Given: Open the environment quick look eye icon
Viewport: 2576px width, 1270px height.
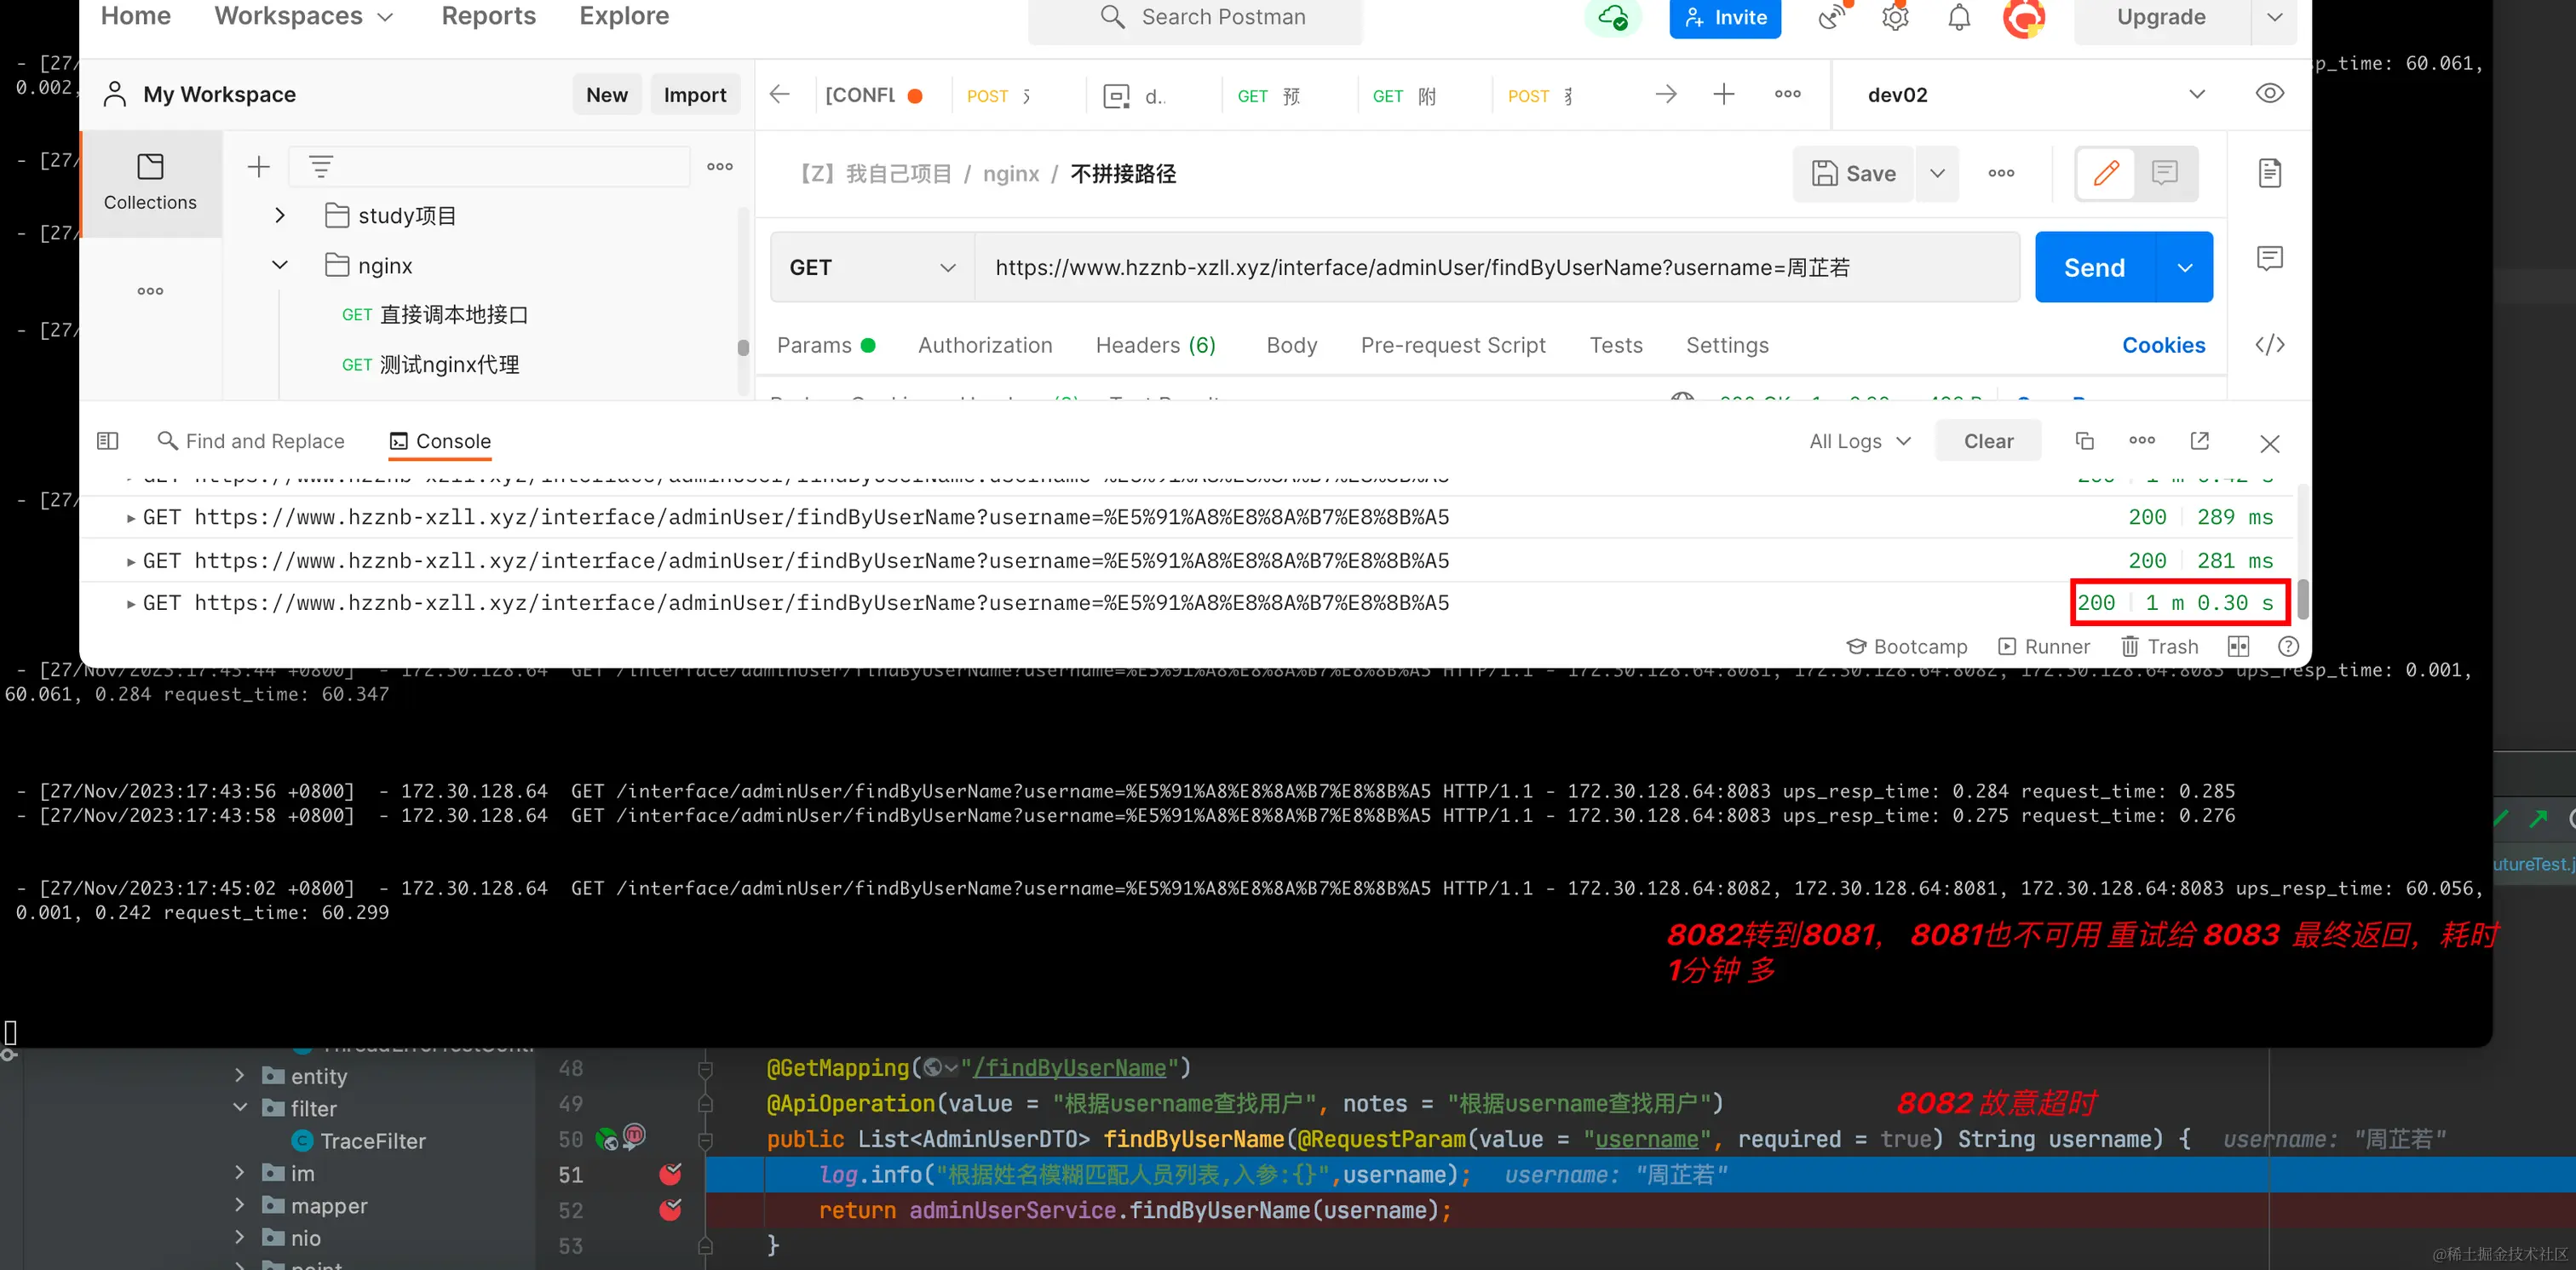Looking at the screenshot, I should pyautogui.click(x=2270, y=94).
